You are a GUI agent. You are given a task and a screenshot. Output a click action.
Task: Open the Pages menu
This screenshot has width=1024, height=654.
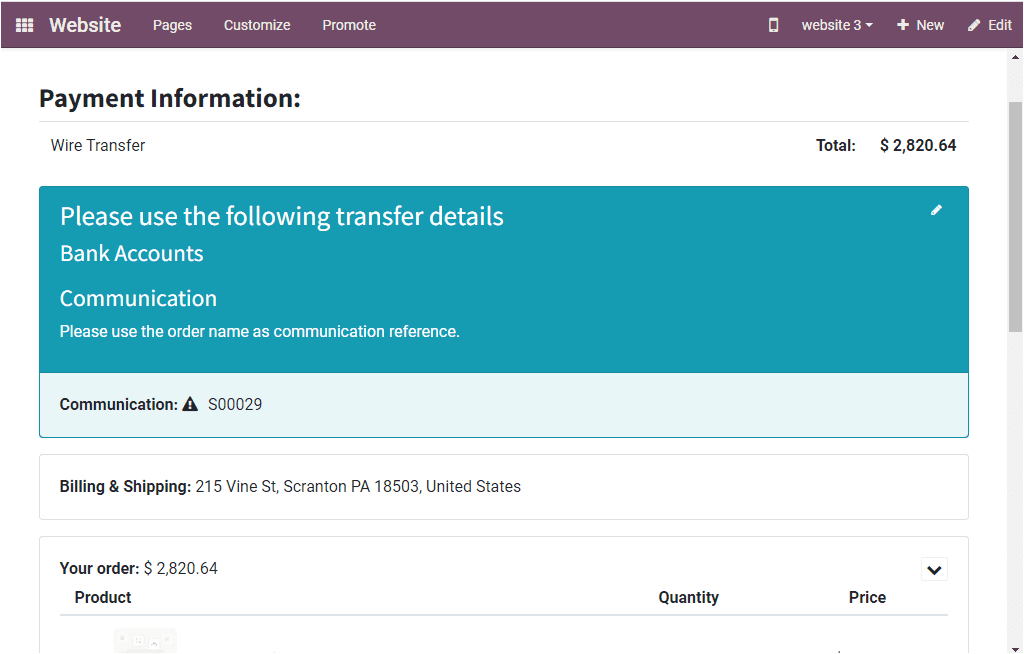coord(172,24)
